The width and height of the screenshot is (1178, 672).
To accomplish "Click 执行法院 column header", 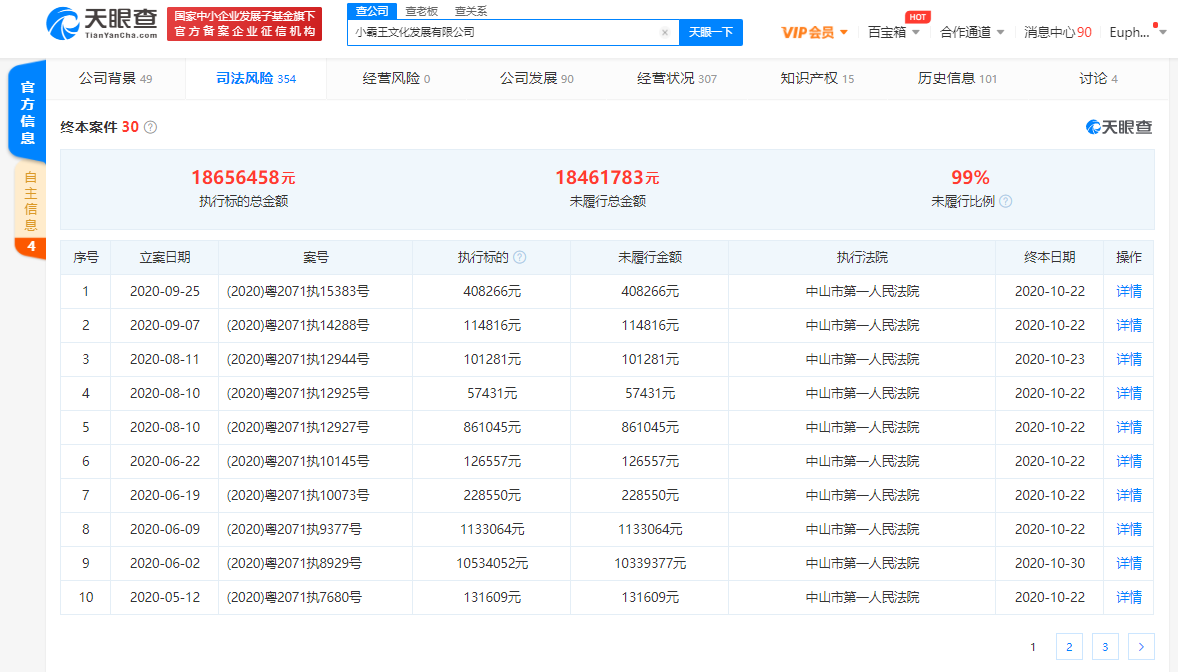I will point(862,257).
